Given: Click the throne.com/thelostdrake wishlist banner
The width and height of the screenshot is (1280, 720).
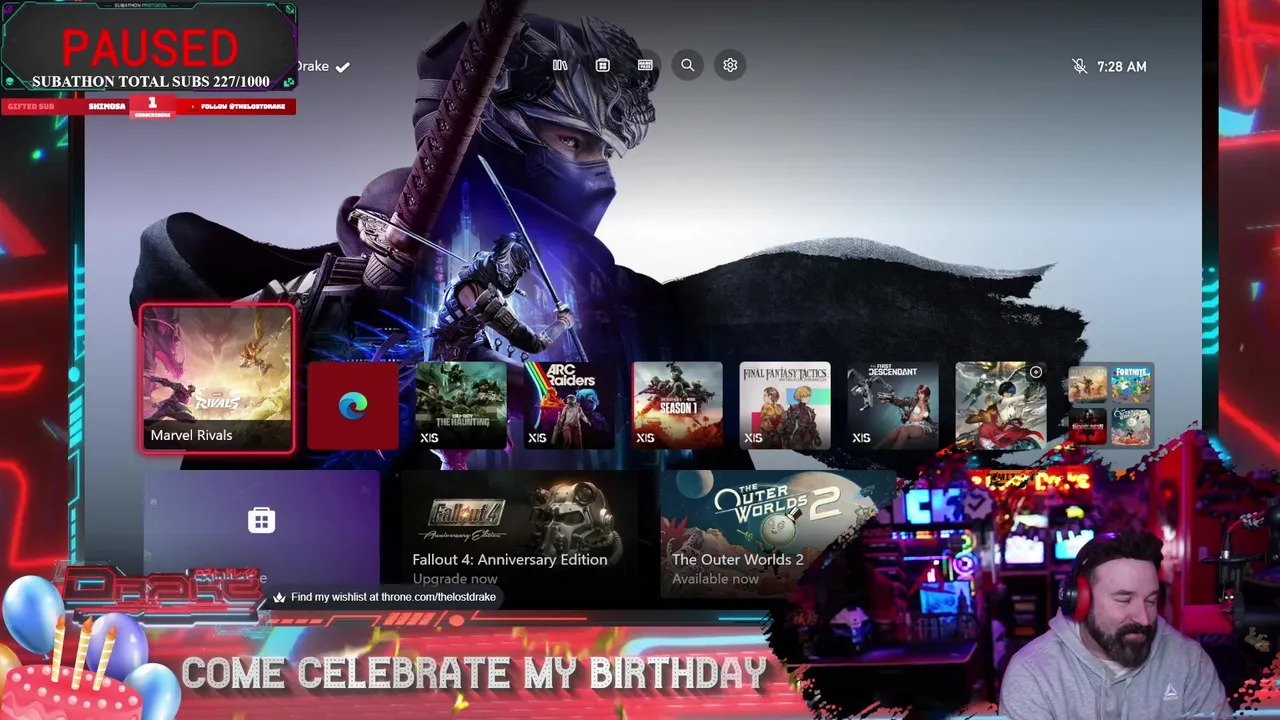Looking at the screenshot, I should [x=384, y=597].
